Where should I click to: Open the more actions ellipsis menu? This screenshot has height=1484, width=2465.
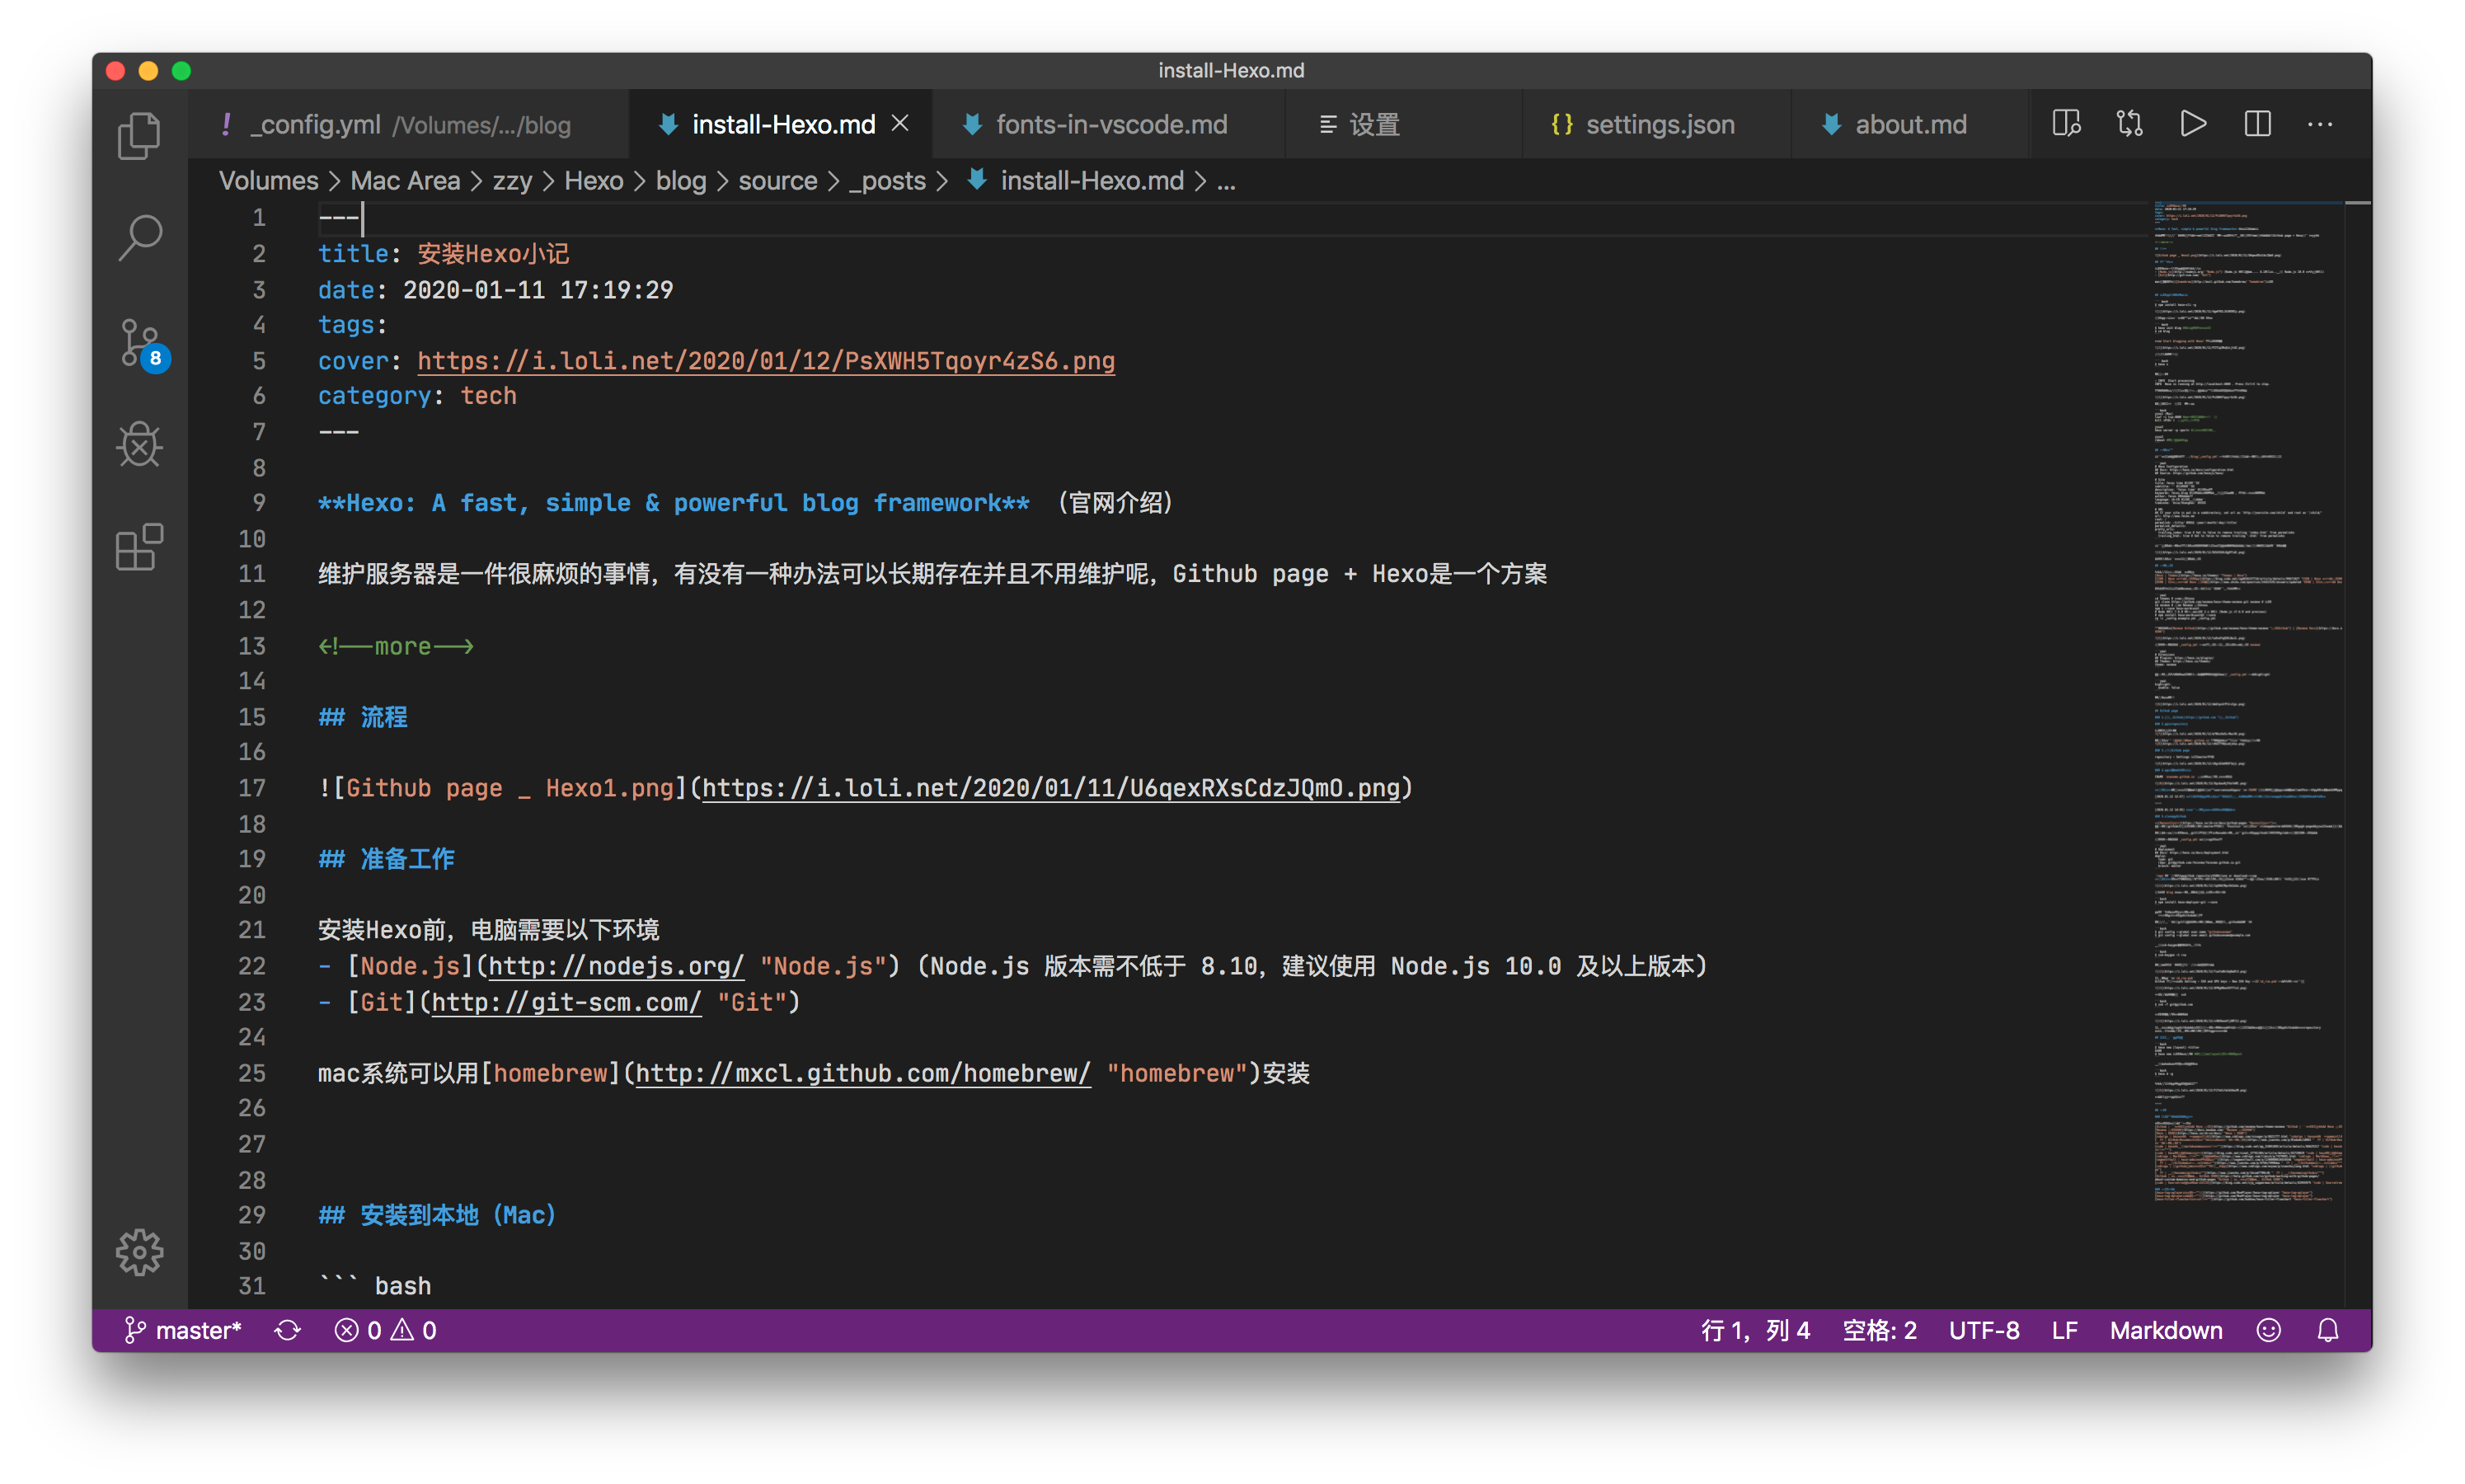(2320, 124)
